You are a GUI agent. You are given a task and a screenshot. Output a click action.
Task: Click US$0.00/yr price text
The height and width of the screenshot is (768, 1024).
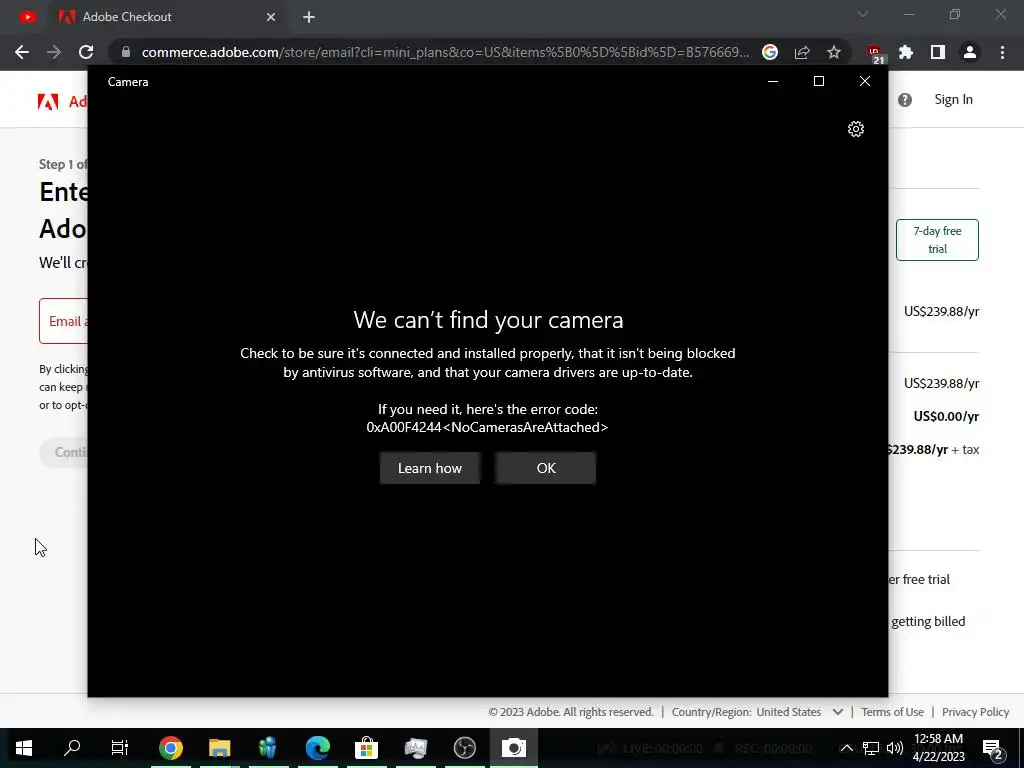tap(946, 417)
